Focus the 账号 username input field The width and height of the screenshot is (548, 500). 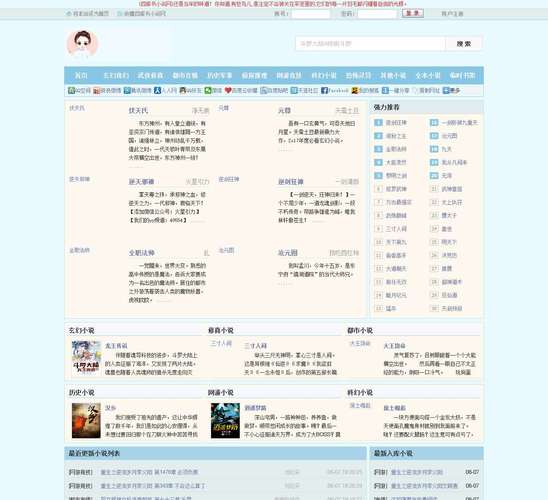[310, 14]
